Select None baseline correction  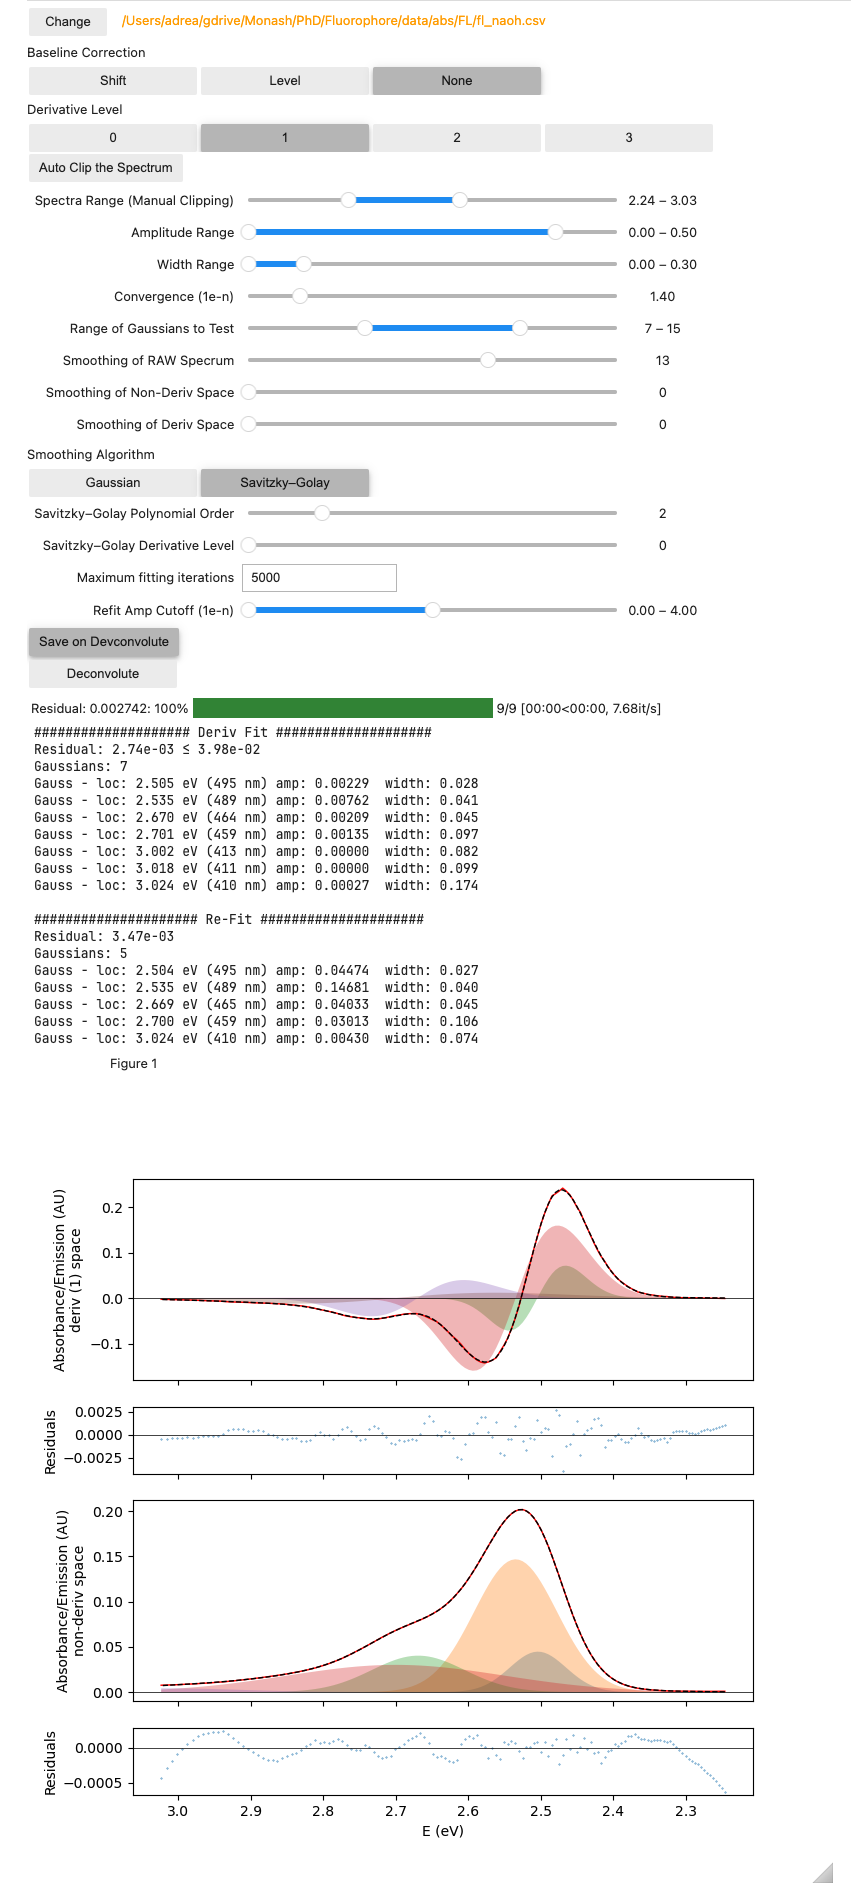(x=457, y=81)
